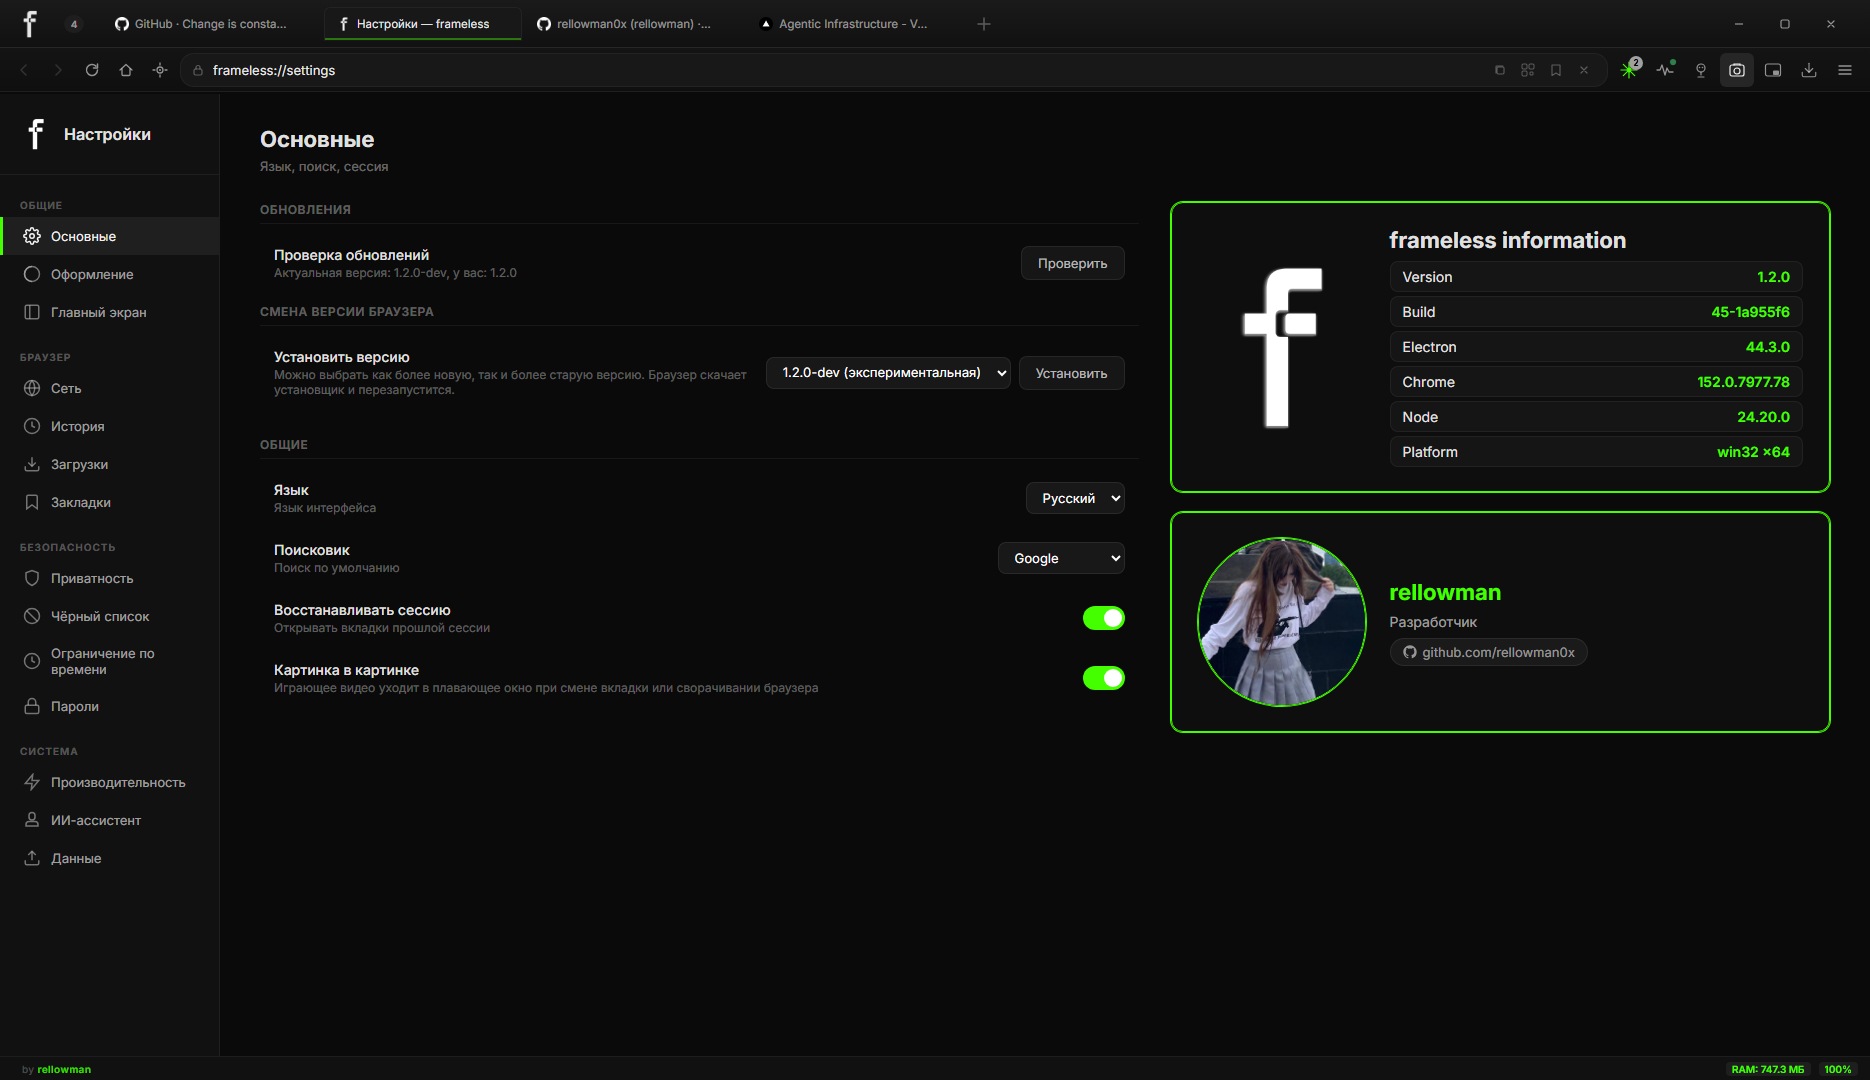Open the github.com/rellowman0x link
Viewport: 1870px width, 1080px height.
tap(1488, 652)
